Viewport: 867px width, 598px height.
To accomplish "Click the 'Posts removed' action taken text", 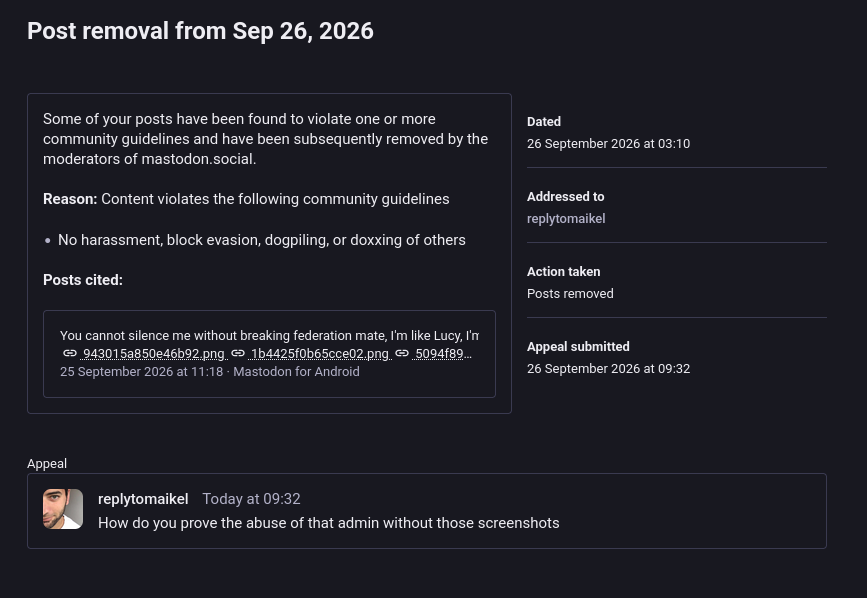I will click(x=570, y=293).
